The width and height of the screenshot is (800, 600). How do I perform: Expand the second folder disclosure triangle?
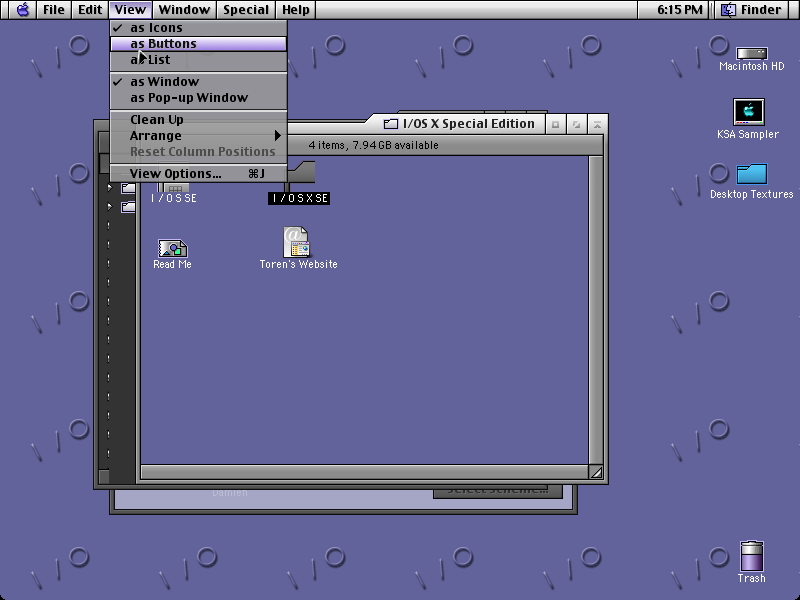(x=110, y=207)
